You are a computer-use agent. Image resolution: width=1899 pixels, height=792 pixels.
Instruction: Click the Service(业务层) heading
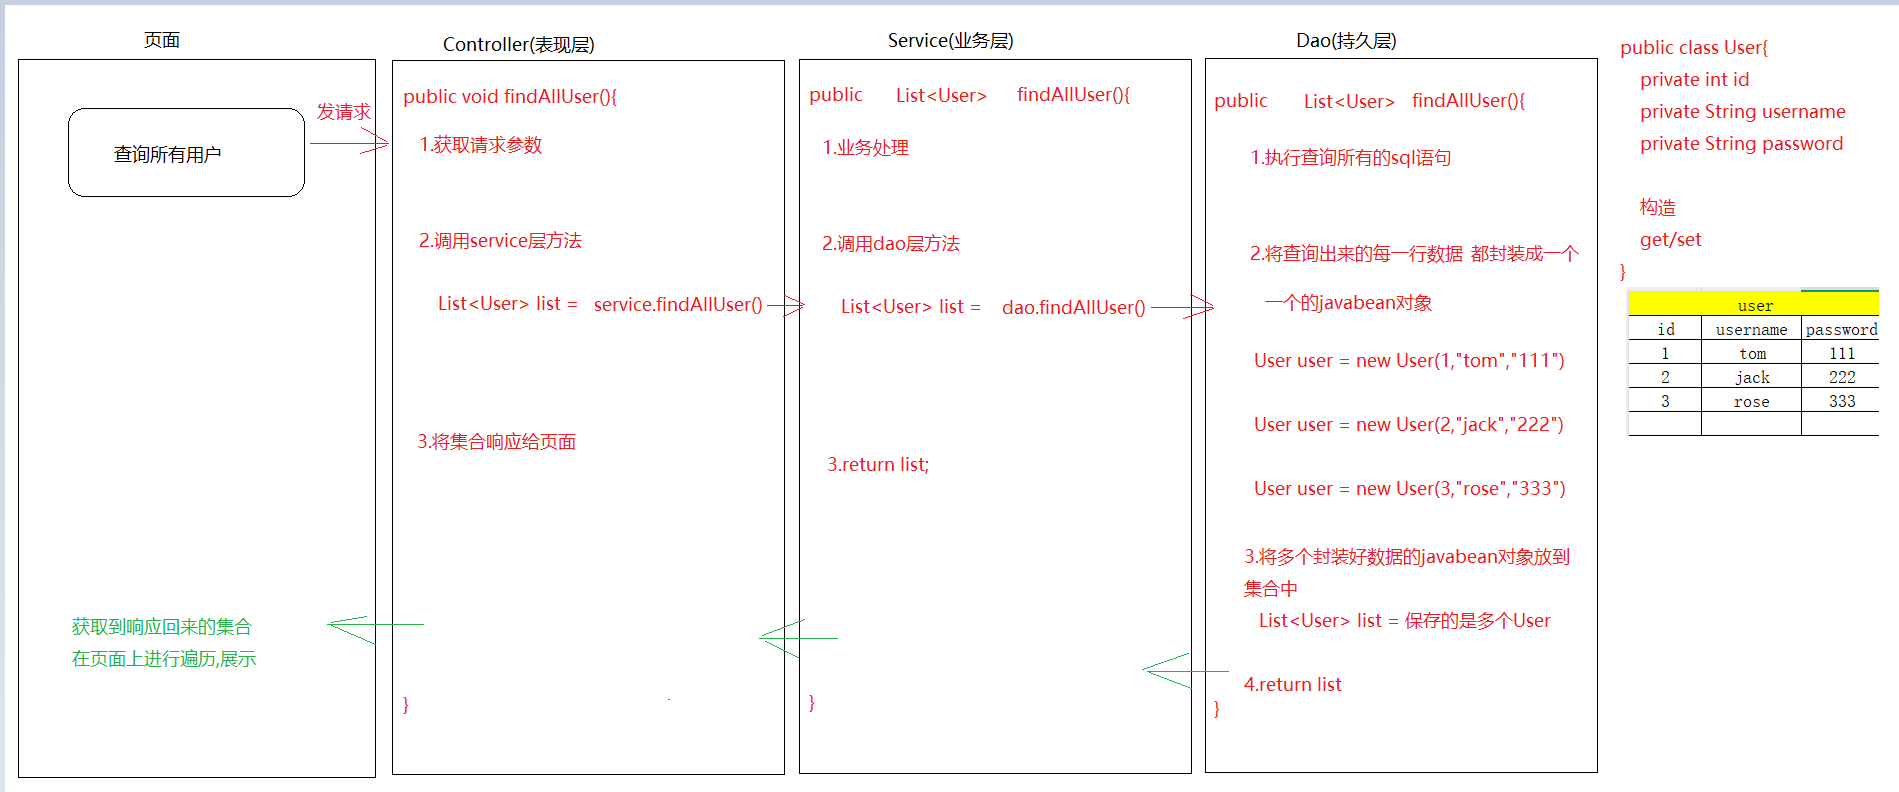click(950, 40)
